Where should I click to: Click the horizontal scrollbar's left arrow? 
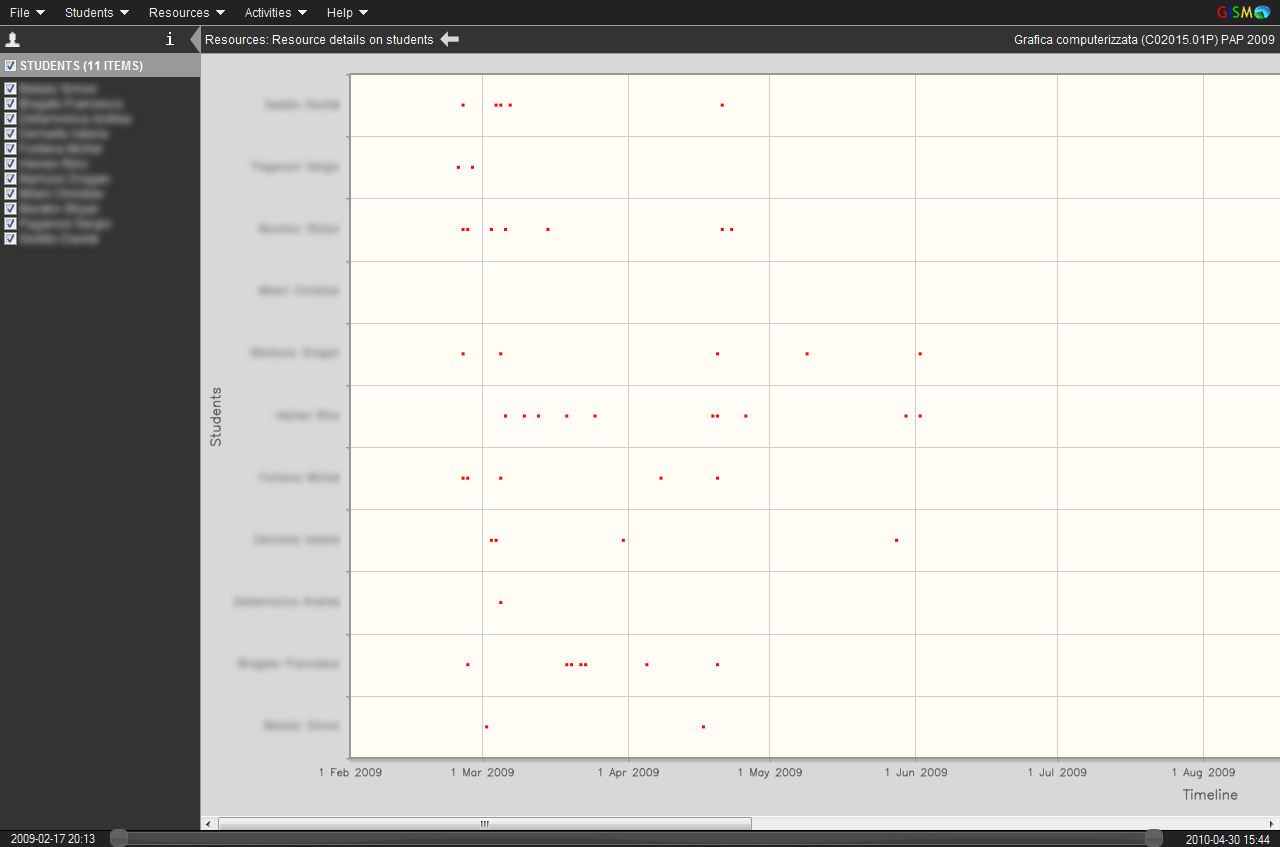point(208,824)
